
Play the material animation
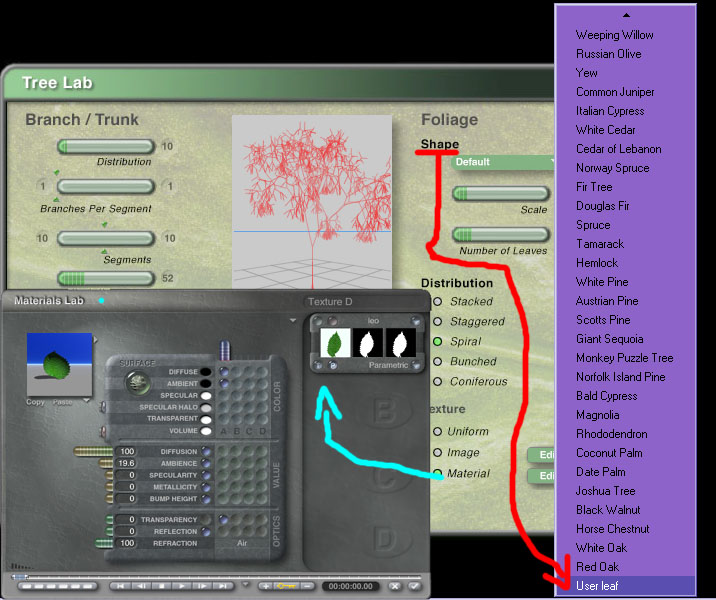[x=182, y=586]
